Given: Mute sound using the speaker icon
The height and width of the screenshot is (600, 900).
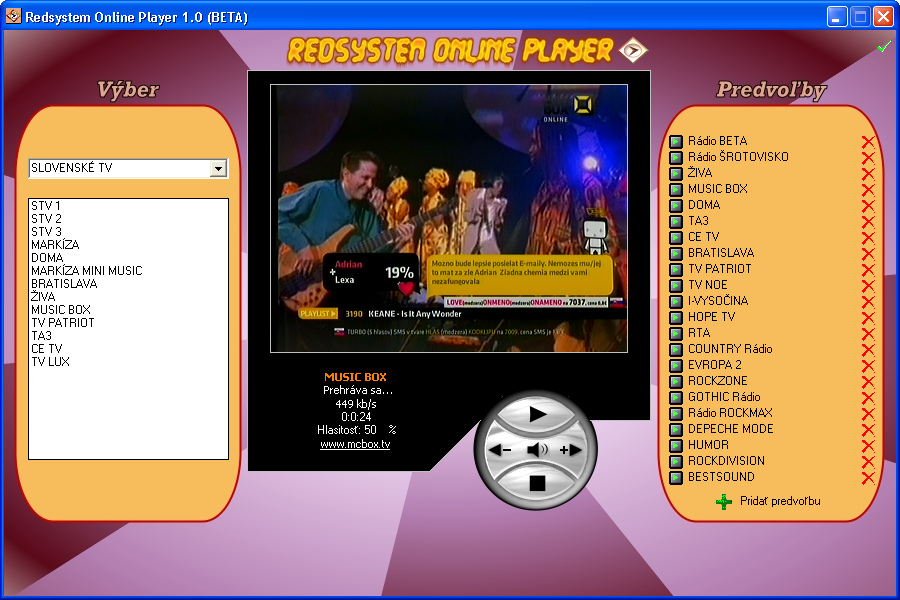Looking at the screenshot, I should (x=537, y=450).
